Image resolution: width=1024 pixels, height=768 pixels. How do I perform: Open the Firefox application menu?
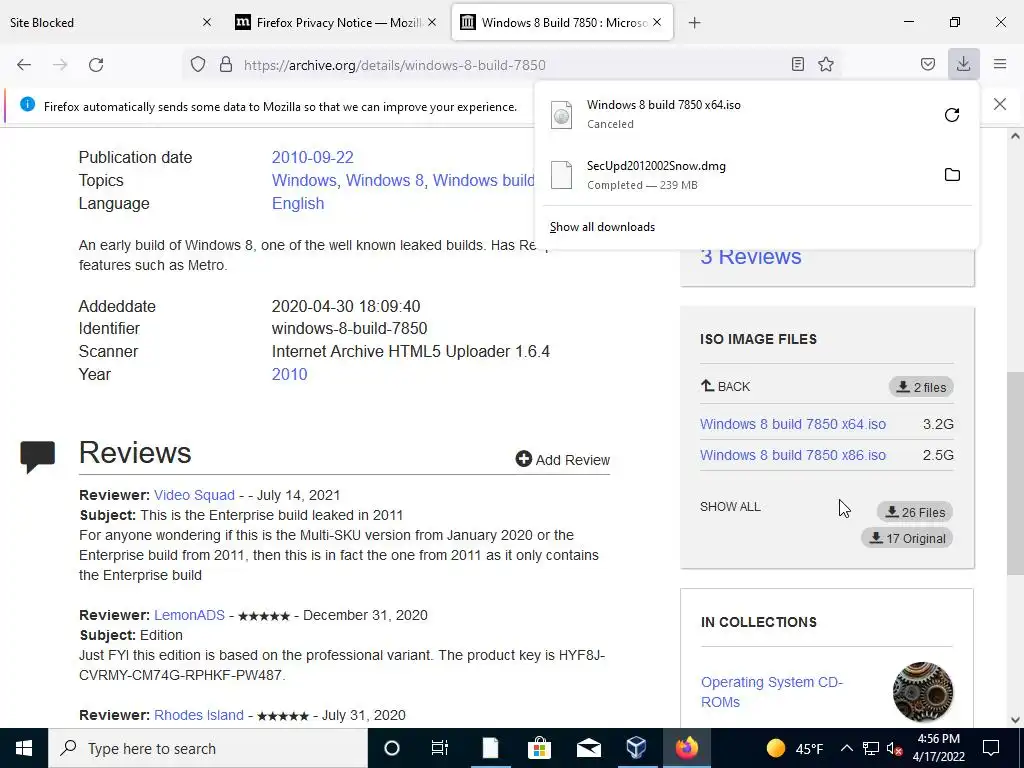[1000, 64]
